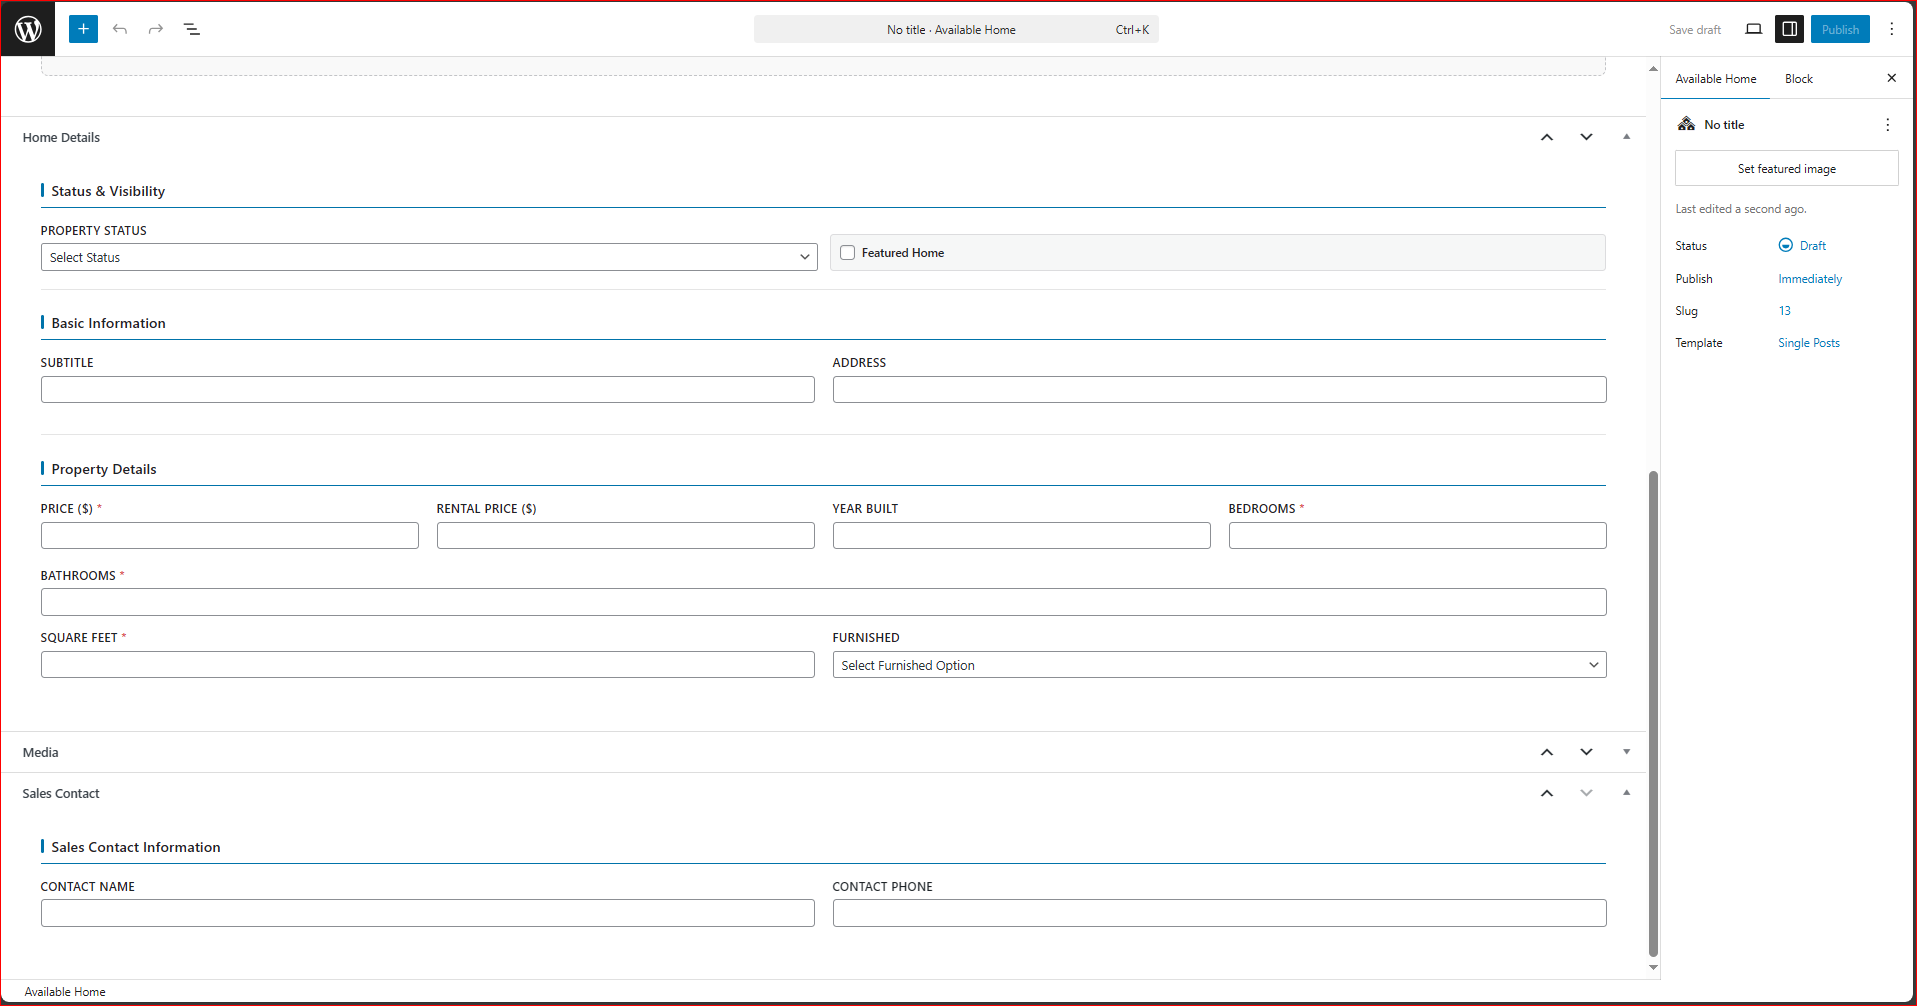Click the scrollbar up arrow

1653,69
